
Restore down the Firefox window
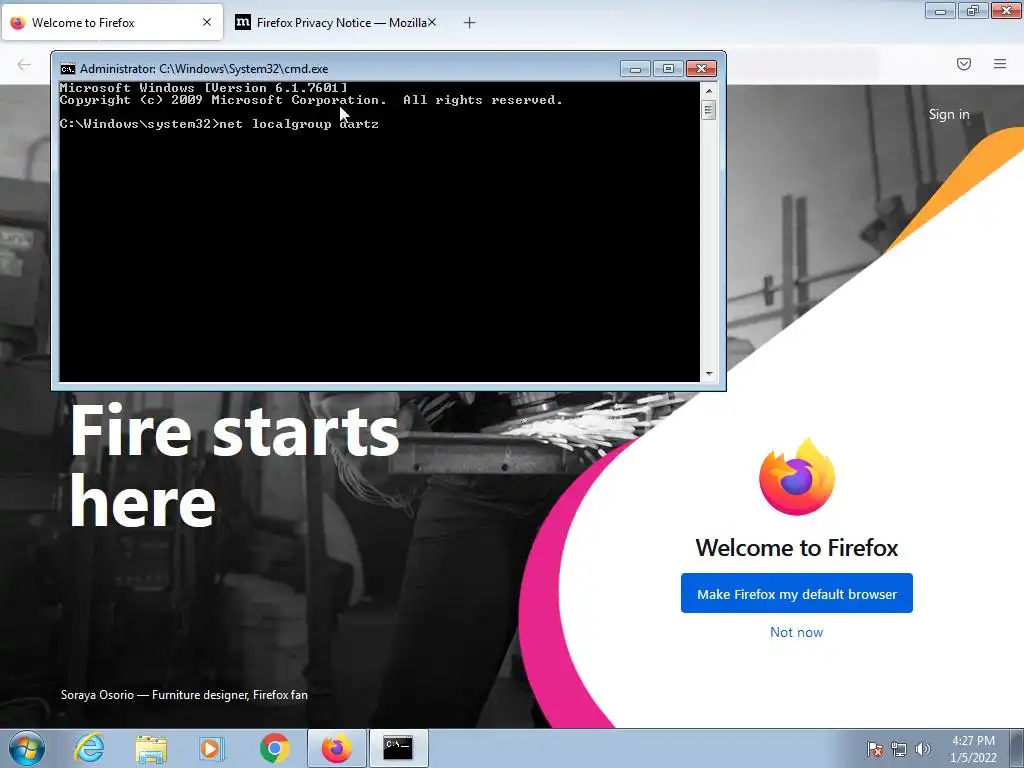(x=973, y=11)
